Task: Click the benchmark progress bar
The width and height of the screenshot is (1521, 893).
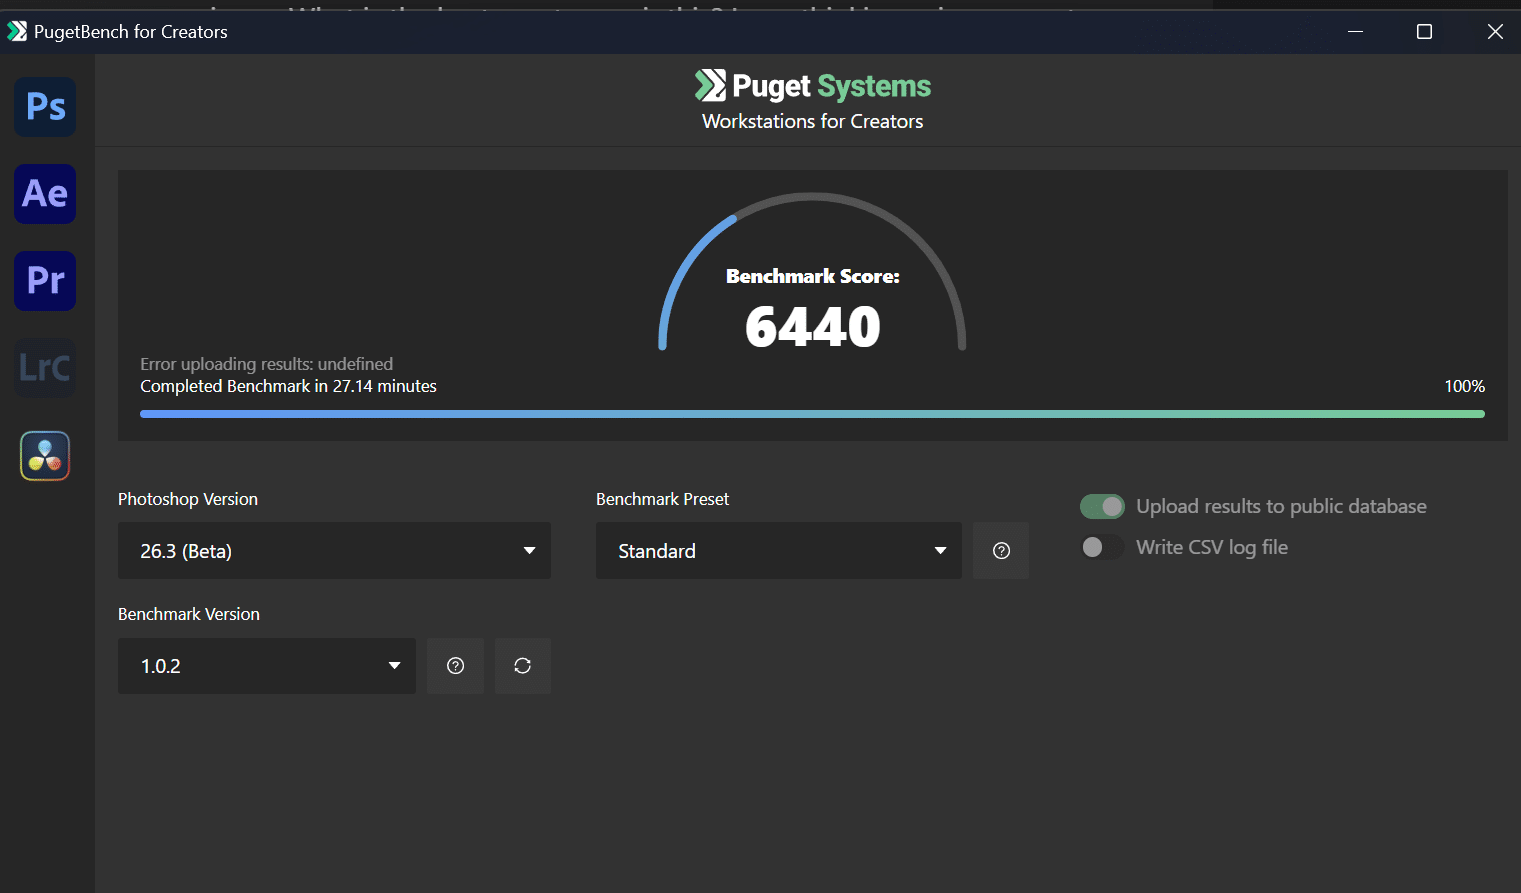Action: 812,414
